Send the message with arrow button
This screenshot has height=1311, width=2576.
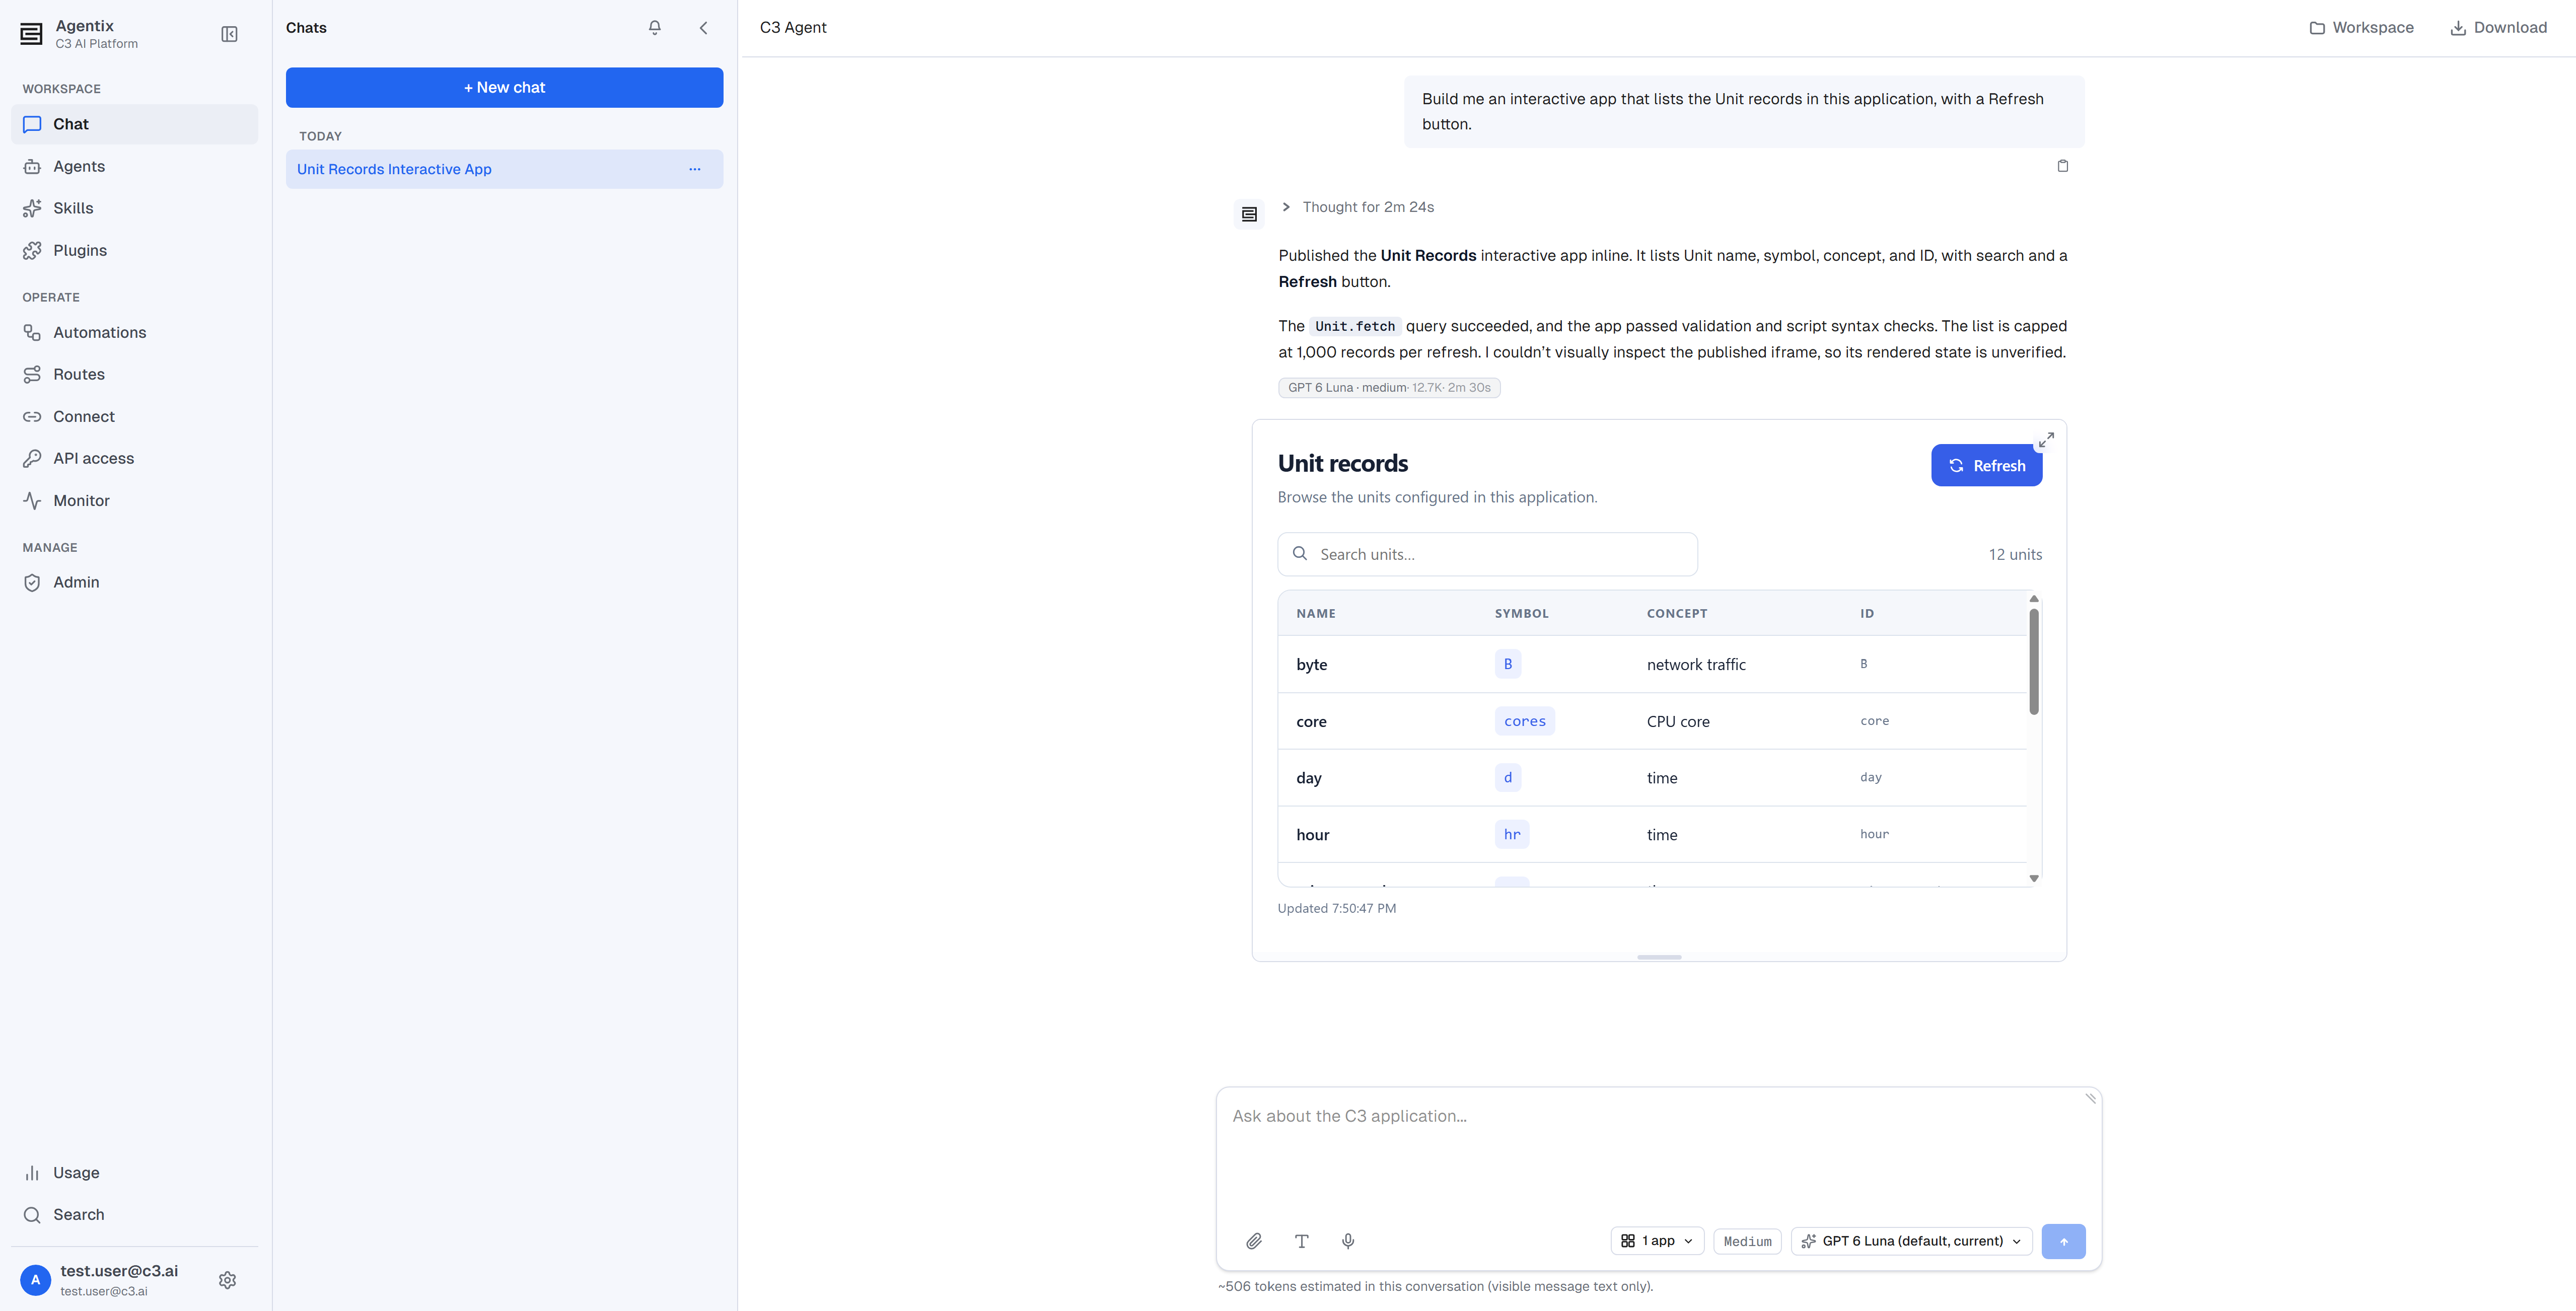coord(2063,1241)
